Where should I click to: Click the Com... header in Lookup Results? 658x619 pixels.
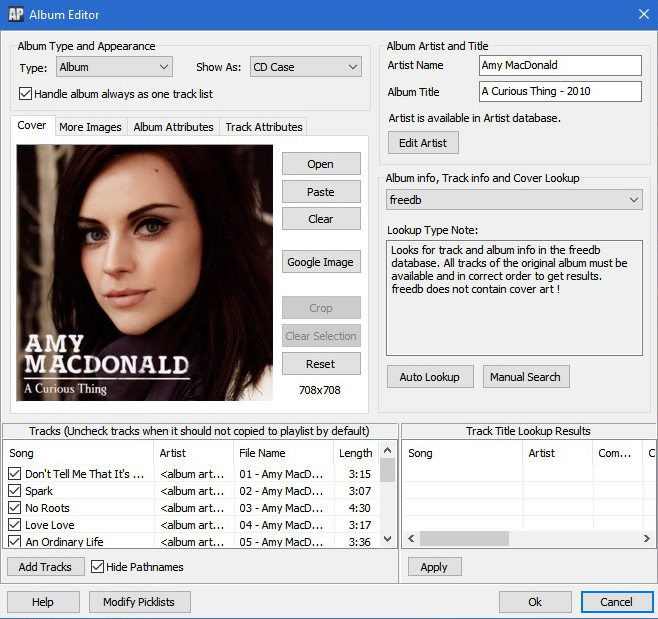tap(617, 453)
